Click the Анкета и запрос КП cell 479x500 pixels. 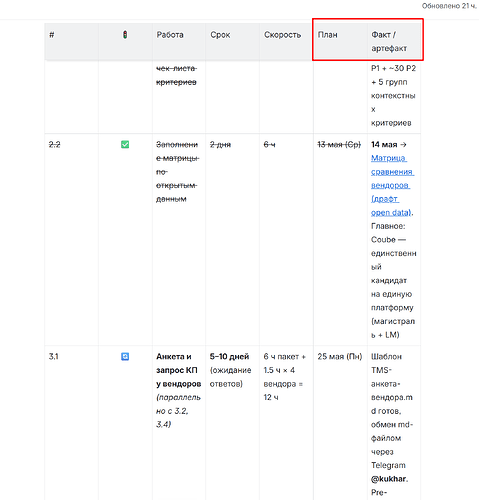(178, 370)
